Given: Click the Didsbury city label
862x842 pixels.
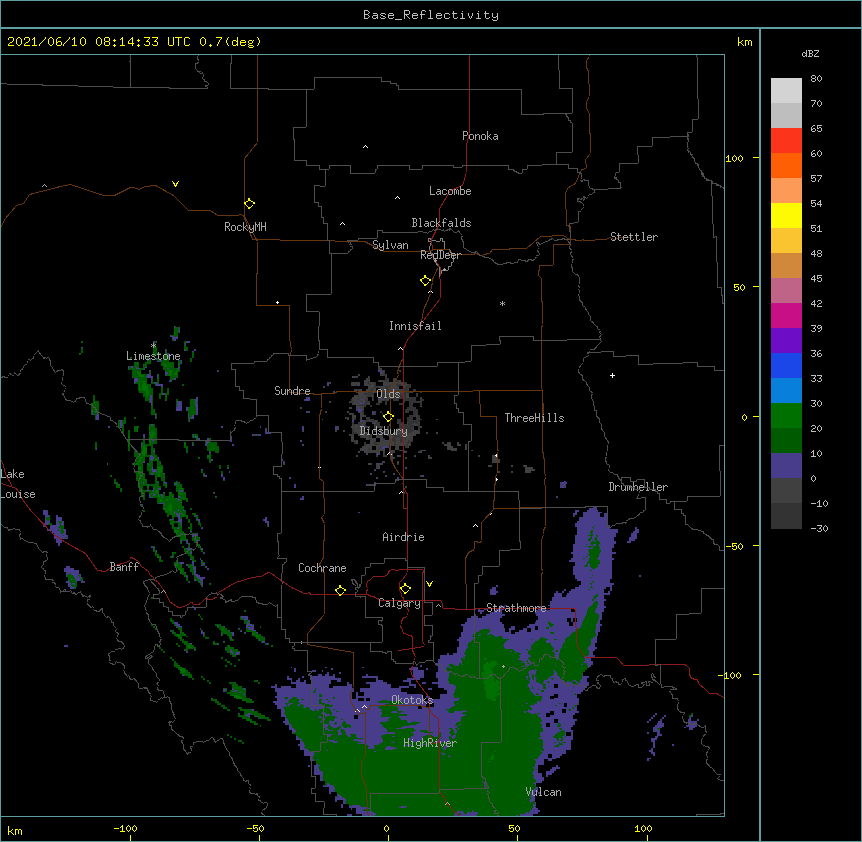Looking at the screenshot, I should tap(384, 431).
